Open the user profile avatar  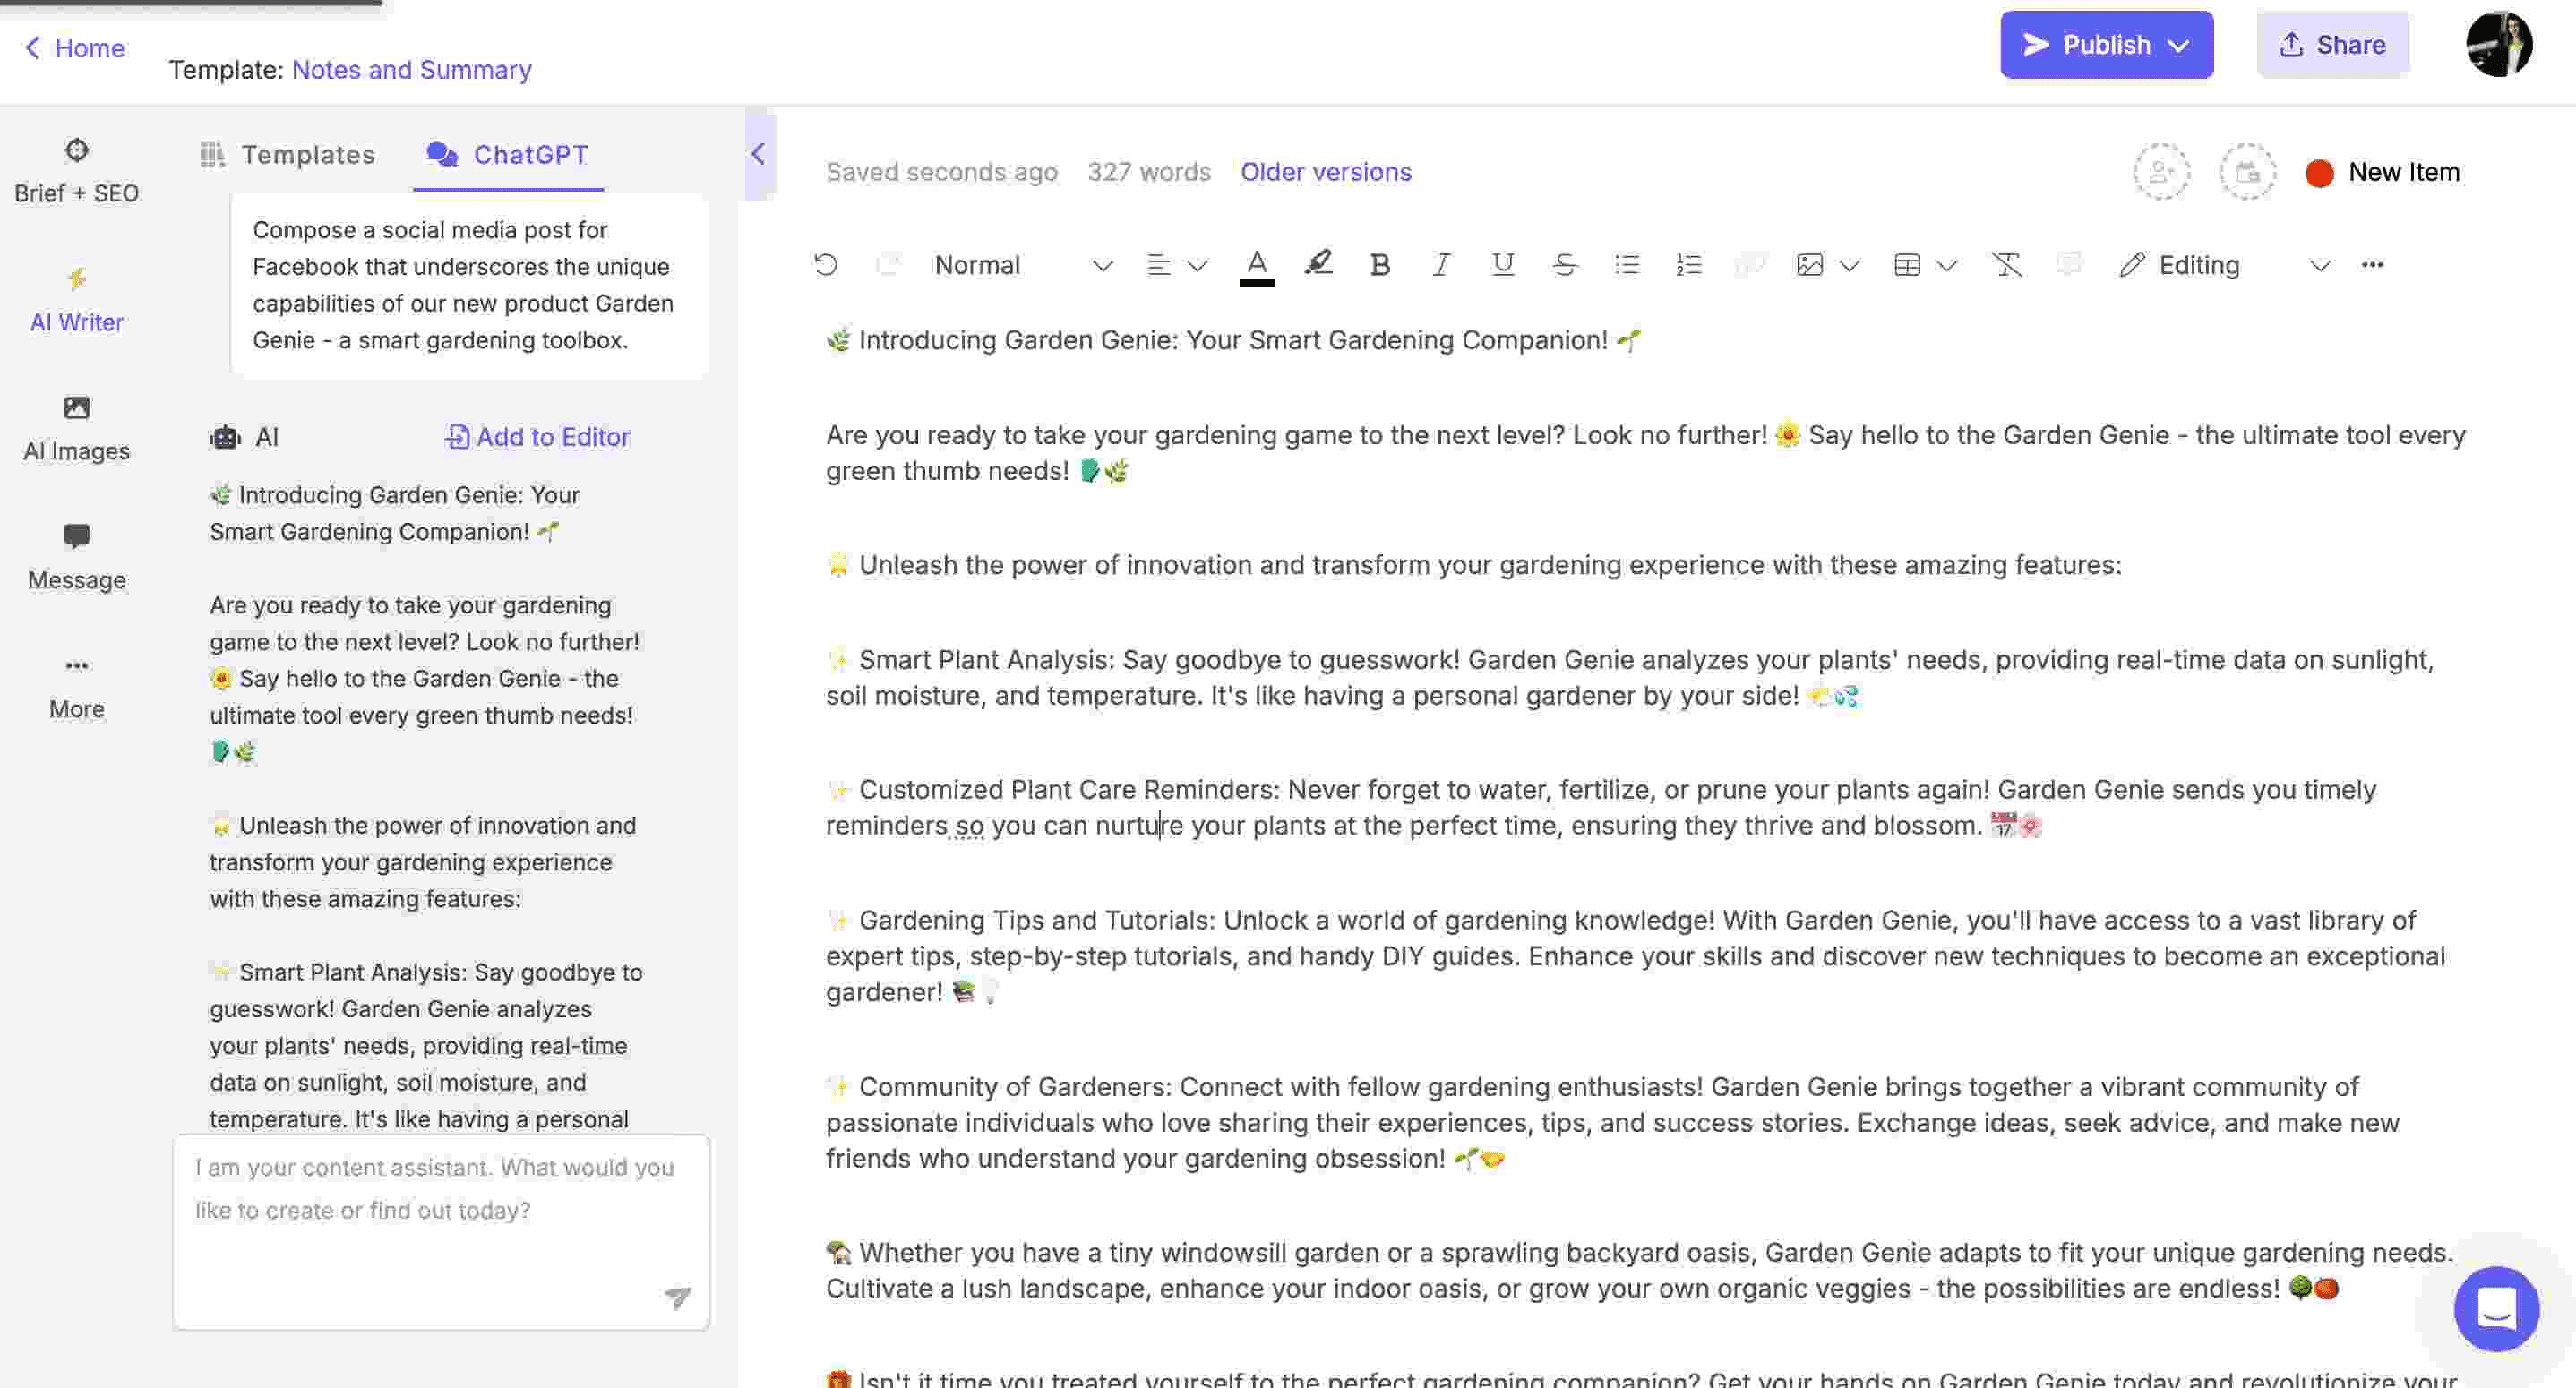point(2498,44)
